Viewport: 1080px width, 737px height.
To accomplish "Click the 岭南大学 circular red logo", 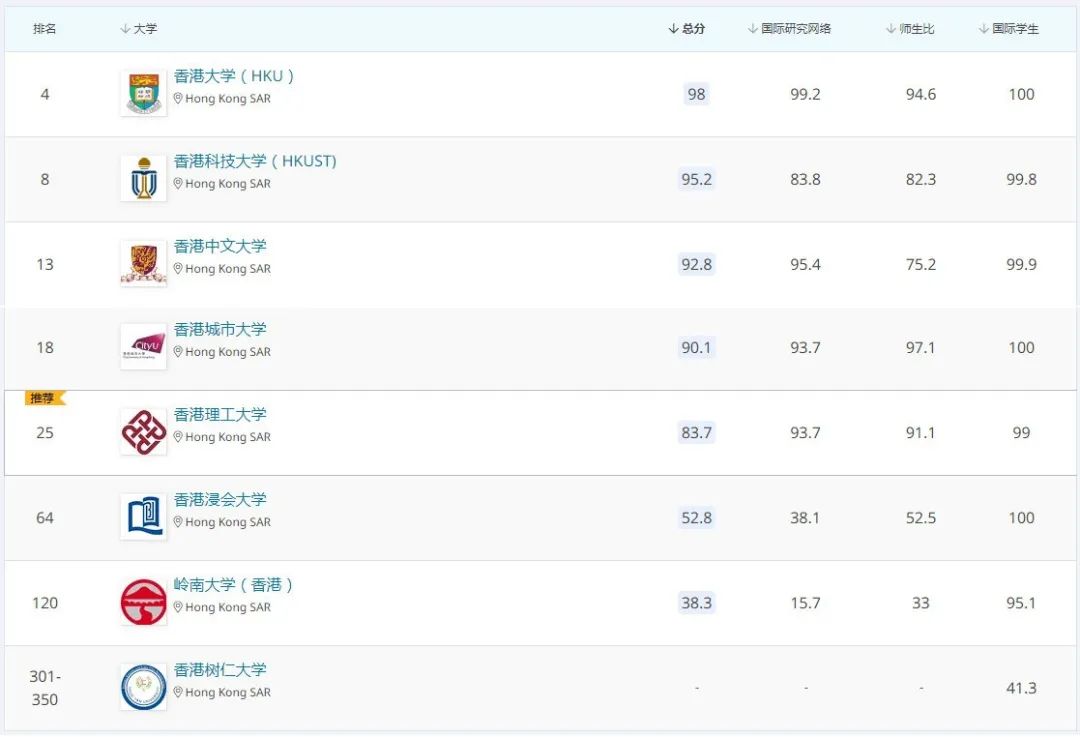I will (143, 602).
